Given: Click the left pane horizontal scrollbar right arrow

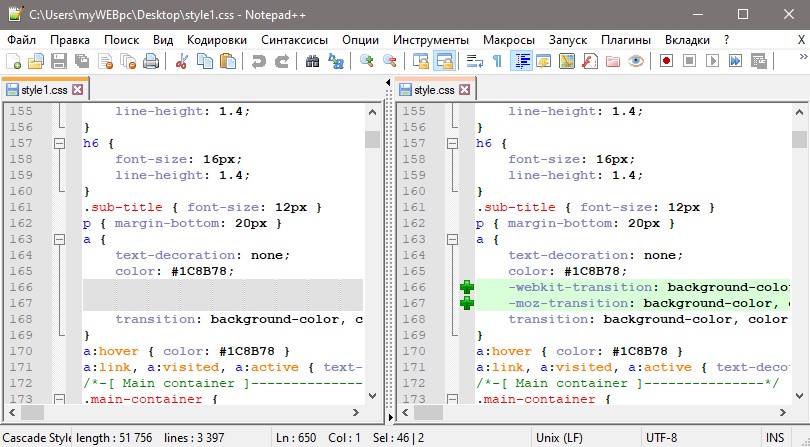Looking at the screenshot, I should coord(356,412).
